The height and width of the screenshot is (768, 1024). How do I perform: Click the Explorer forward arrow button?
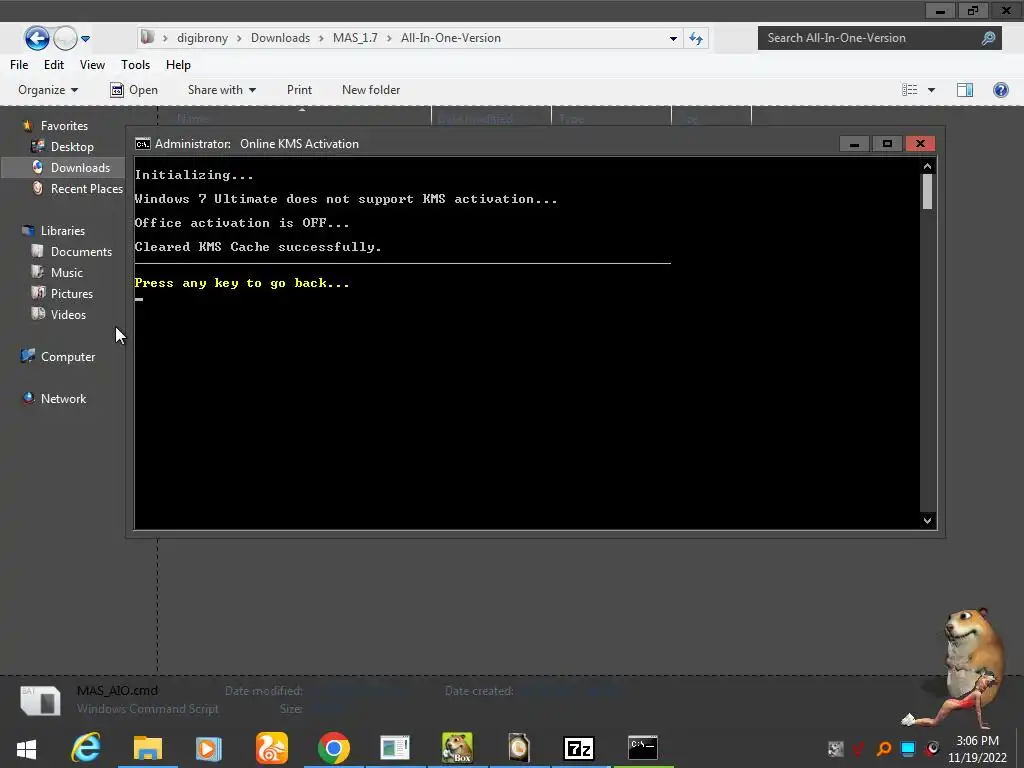click(65, 39)
